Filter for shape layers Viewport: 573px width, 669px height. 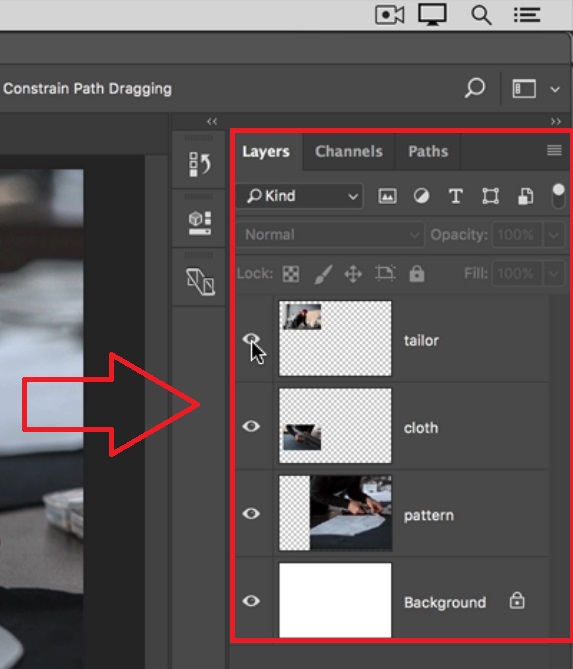tap(490, 196)
